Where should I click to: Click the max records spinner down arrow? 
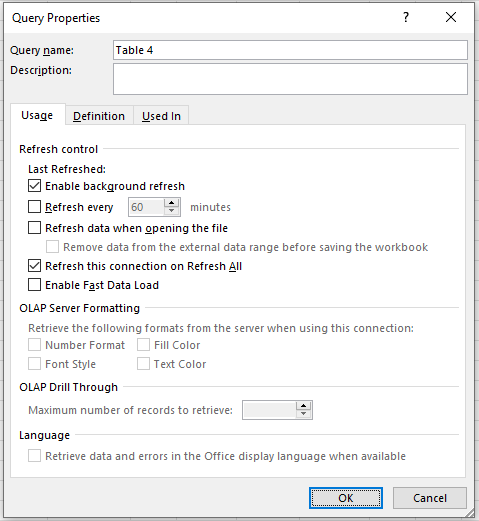coord(303,414)
